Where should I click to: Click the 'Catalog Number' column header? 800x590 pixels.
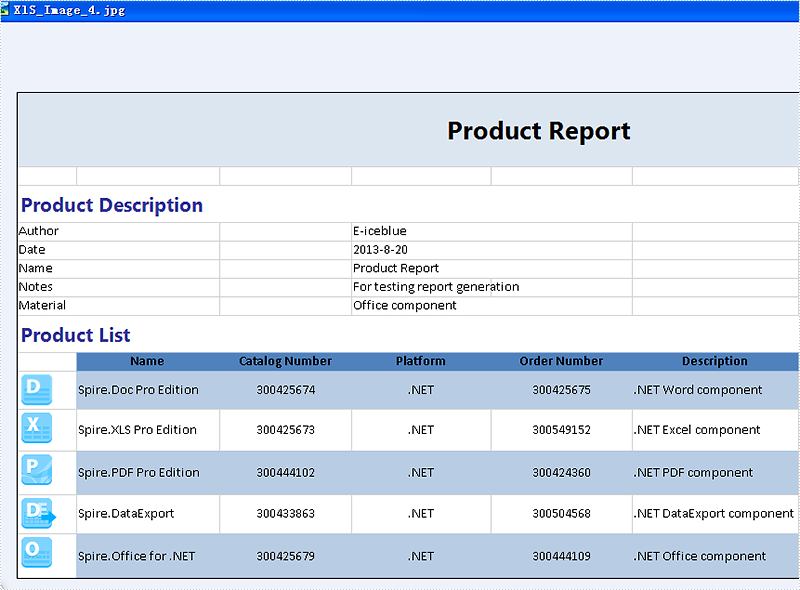point(285,361)
